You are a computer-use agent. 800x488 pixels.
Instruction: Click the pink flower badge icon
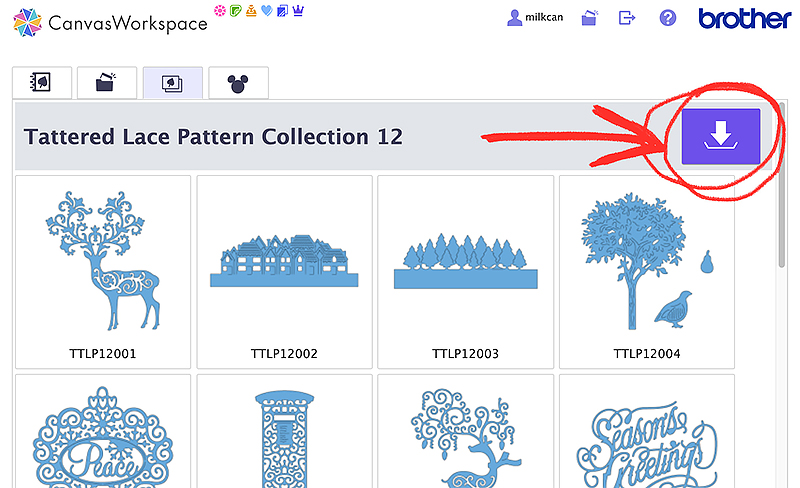(x=220, y=10)
